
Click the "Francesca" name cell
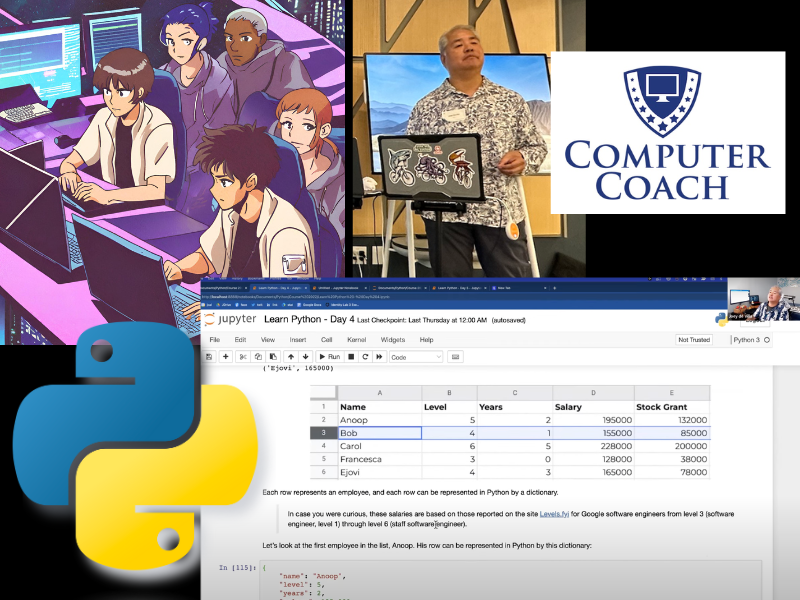point(380,459)
